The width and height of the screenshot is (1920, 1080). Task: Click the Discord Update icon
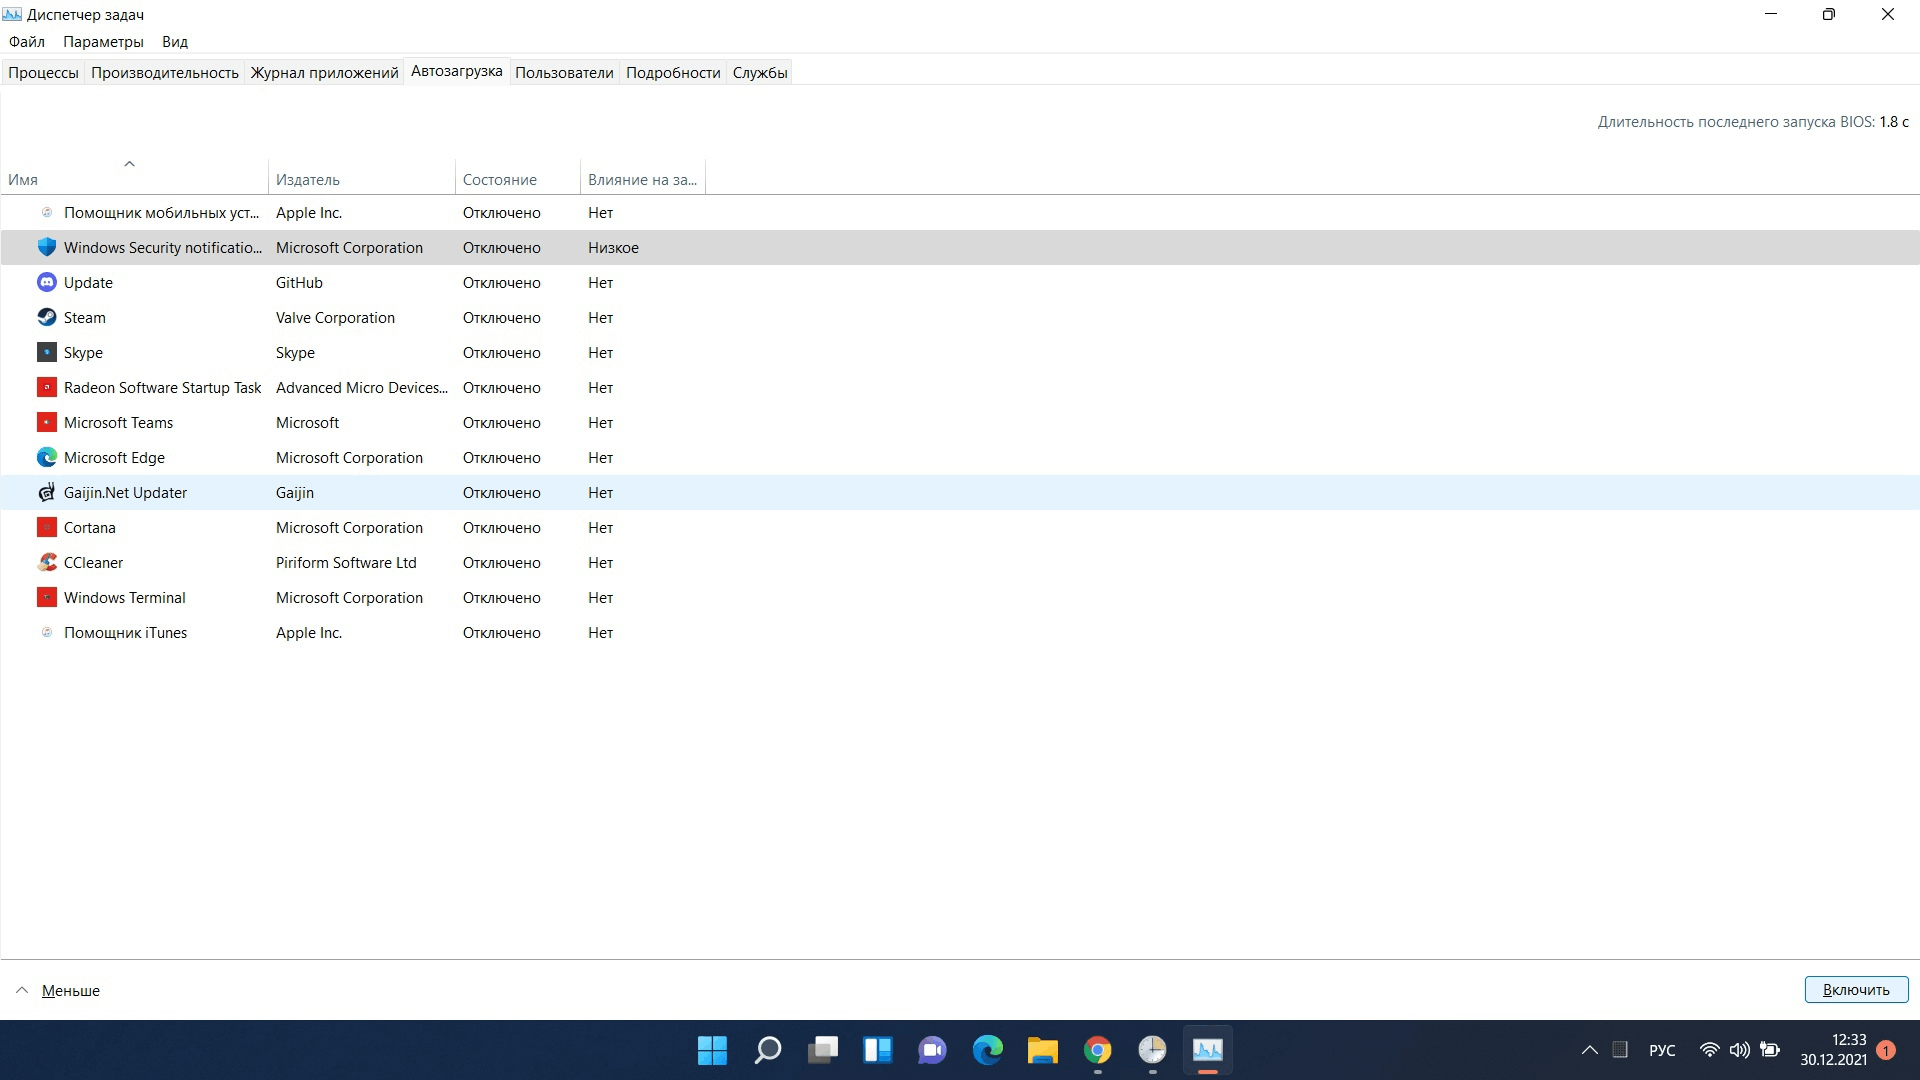click(47, 282)
